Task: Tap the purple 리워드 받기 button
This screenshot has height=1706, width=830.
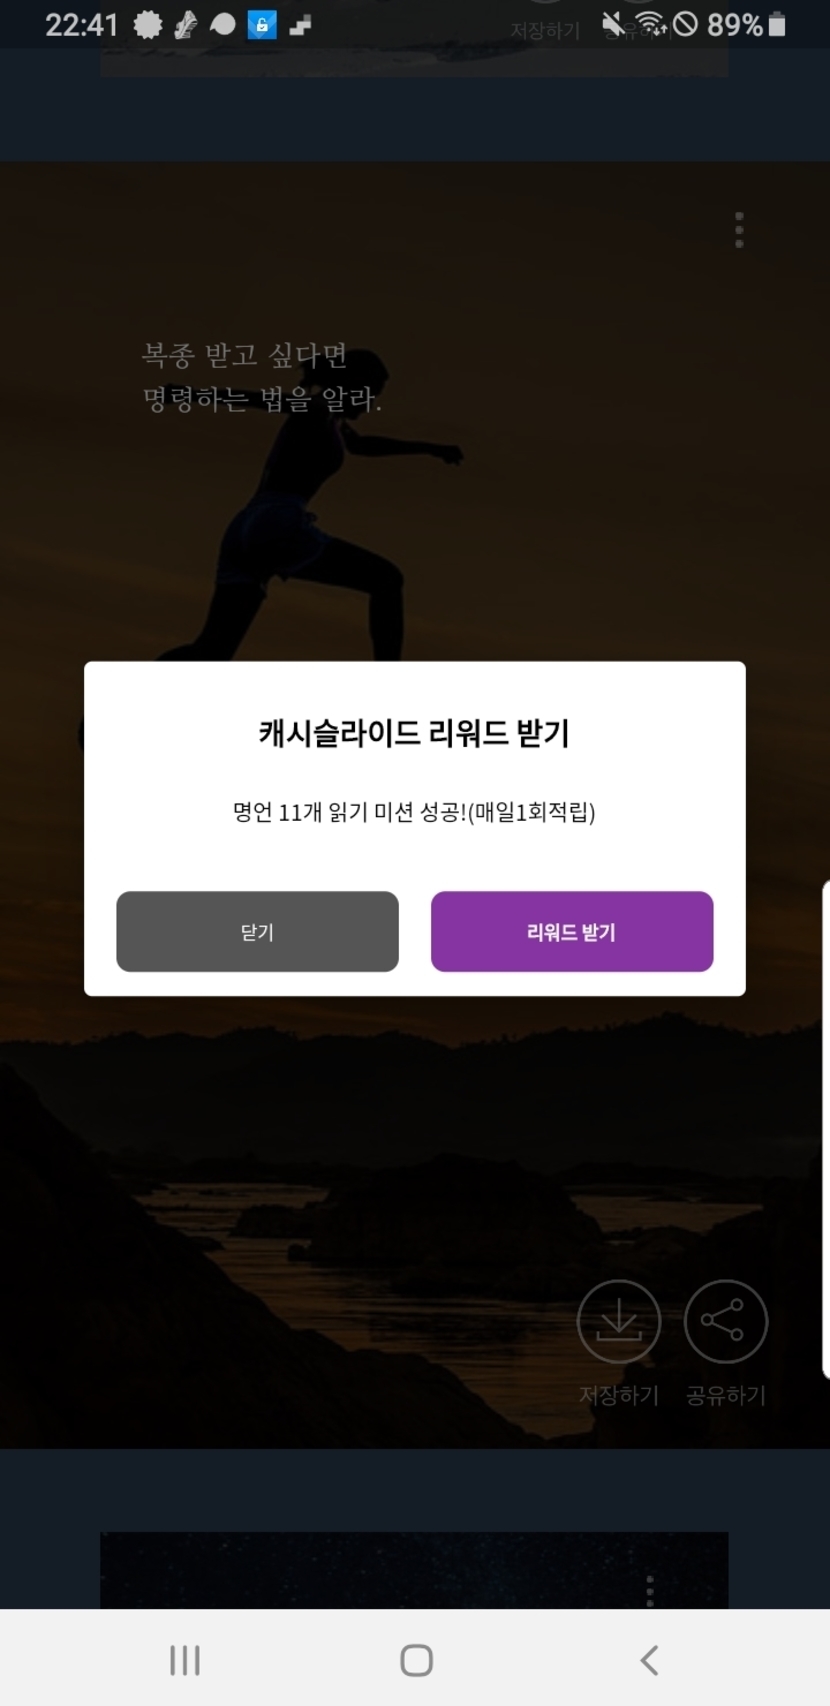Action: click(572, 931)
